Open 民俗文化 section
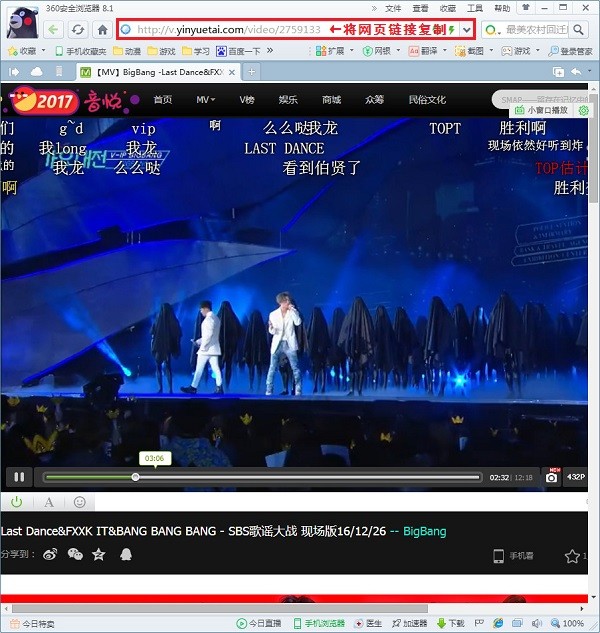The image size is (600, 633). [x=427, y=100]
